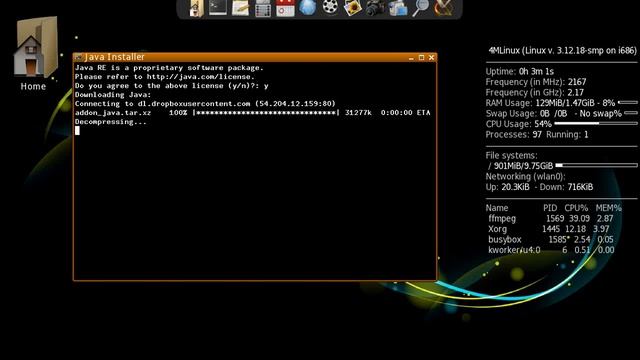The height and width of the screenshot is (360, 640).
Task: Maximize the Java Installer window
Action: pyautogui.click(x=421, y=58)
